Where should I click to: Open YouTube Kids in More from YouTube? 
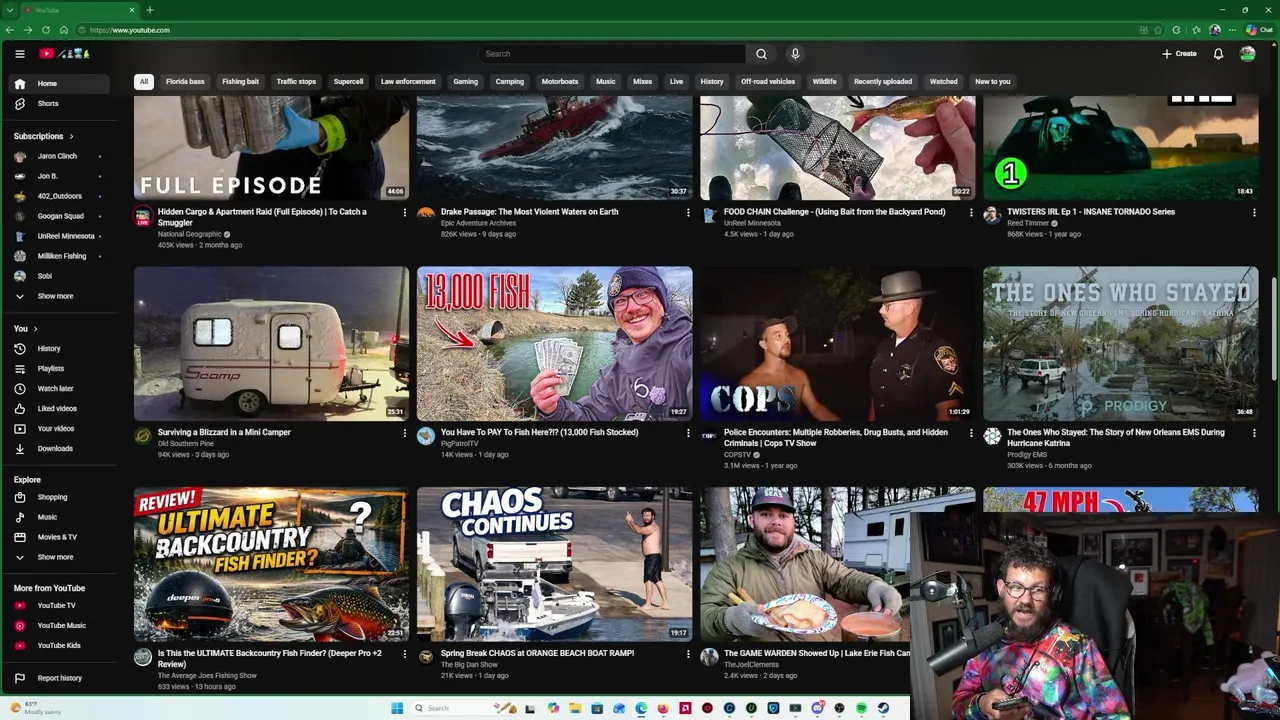coord(60,646)
